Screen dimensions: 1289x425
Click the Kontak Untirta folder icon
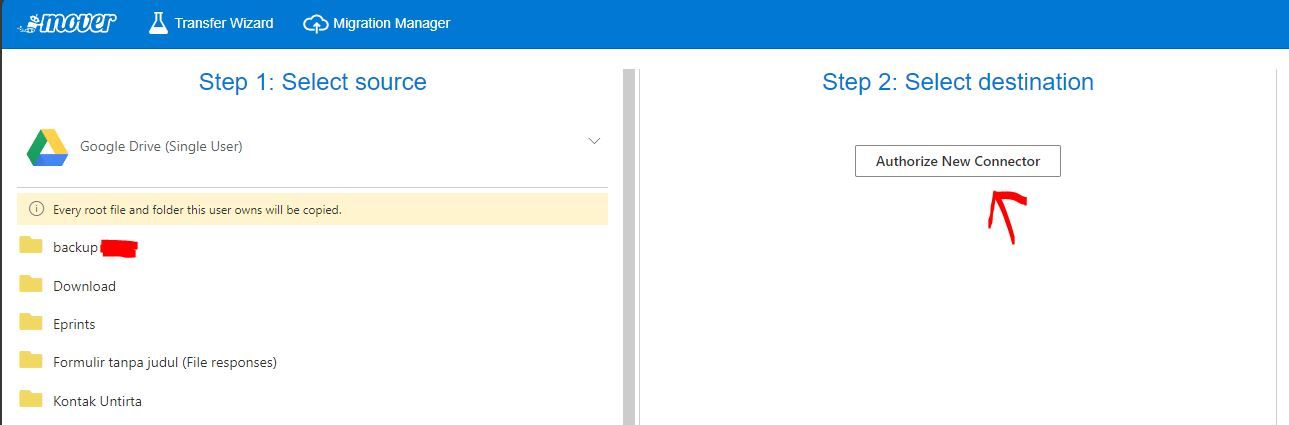pyautogui.click(x=31, y=399)
